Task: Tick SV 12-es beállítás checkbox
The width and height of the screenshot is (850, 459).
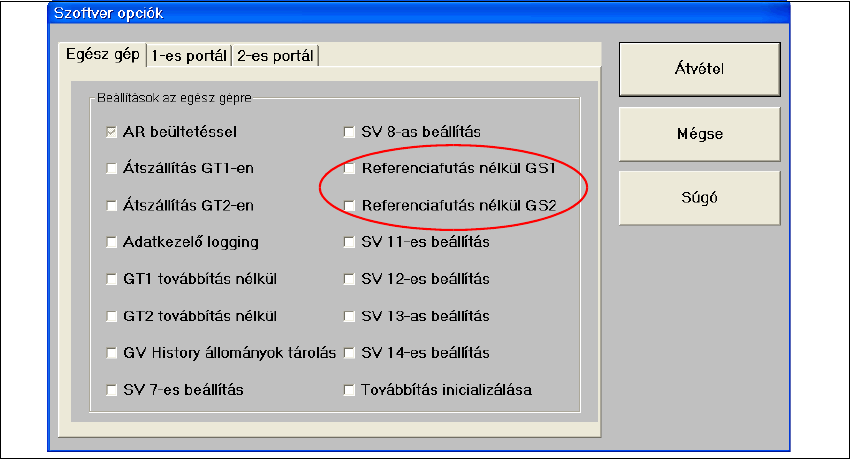Action: coord(349,279)
